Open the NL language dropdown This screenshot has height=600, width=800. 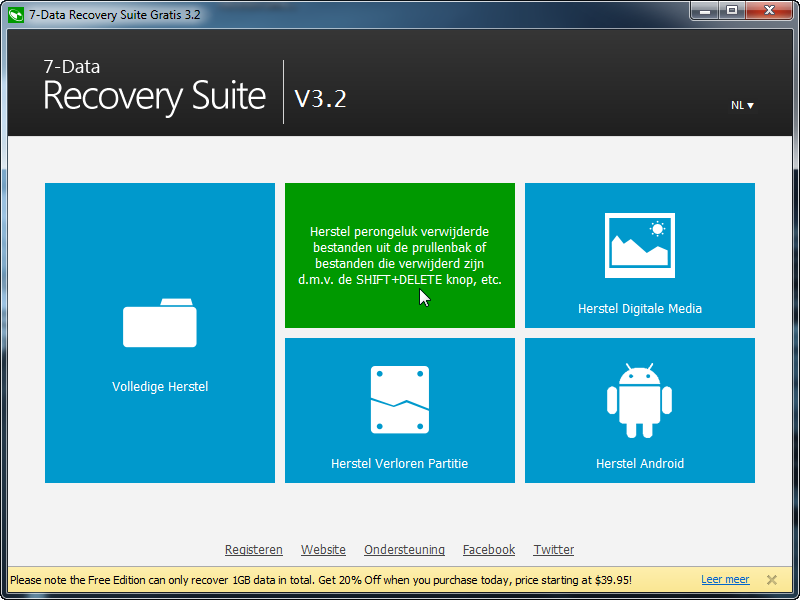click(x=742, y=105)
